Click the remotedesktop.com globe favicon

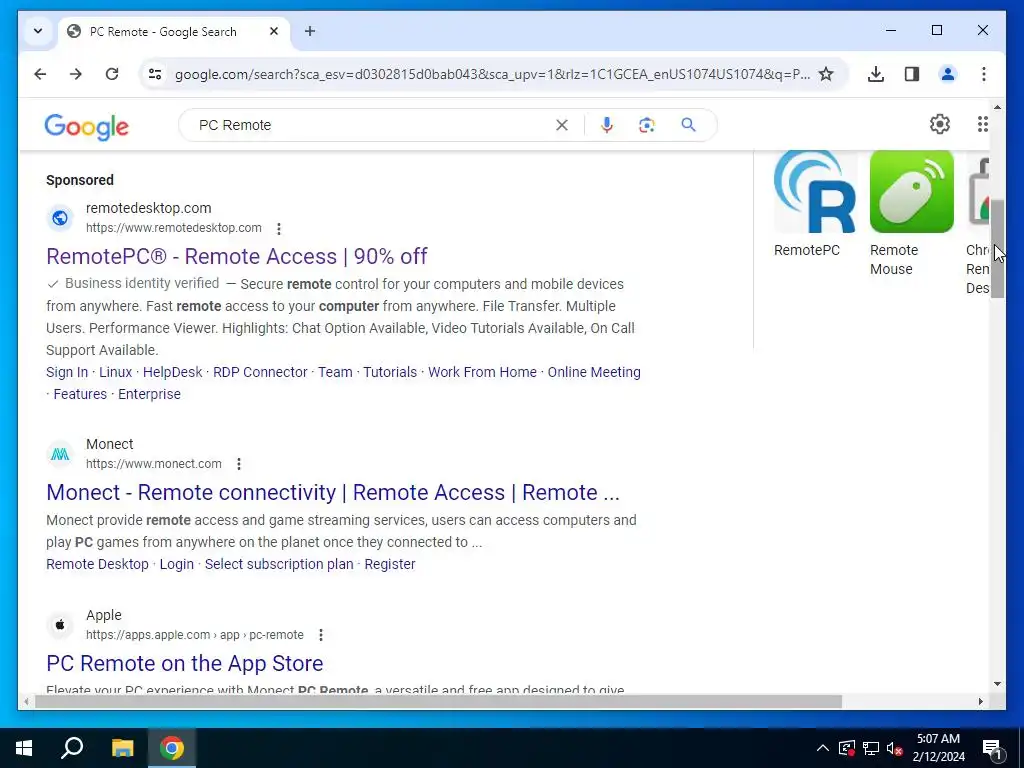tap(59, 218)
